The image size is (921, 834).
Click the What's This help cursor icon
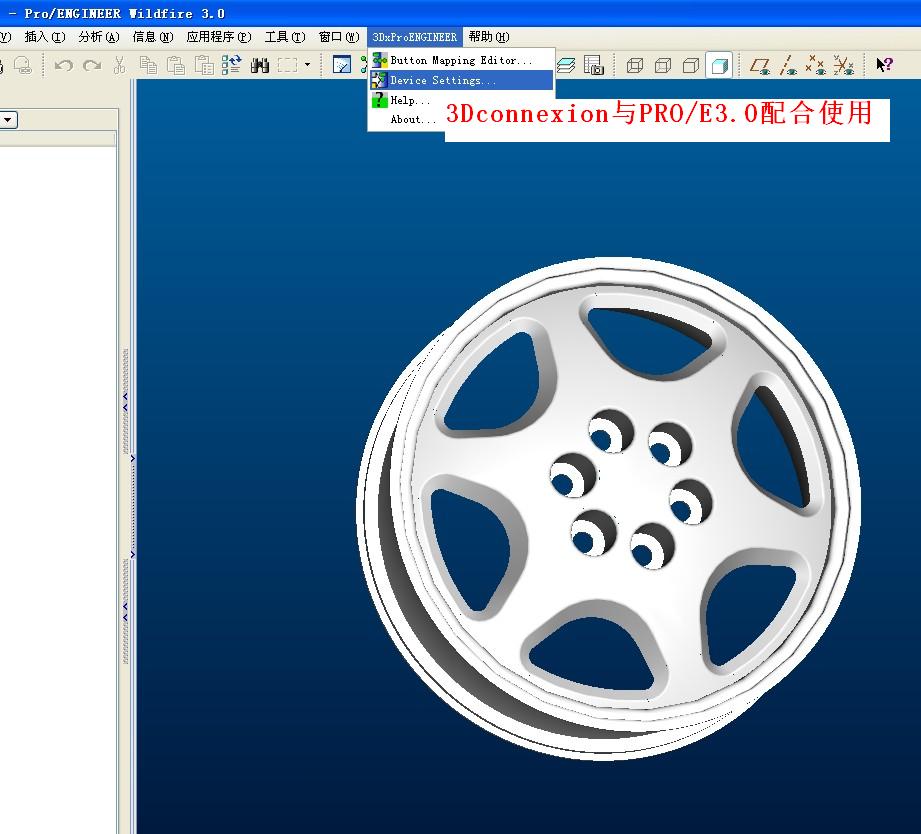click(884, 65)
